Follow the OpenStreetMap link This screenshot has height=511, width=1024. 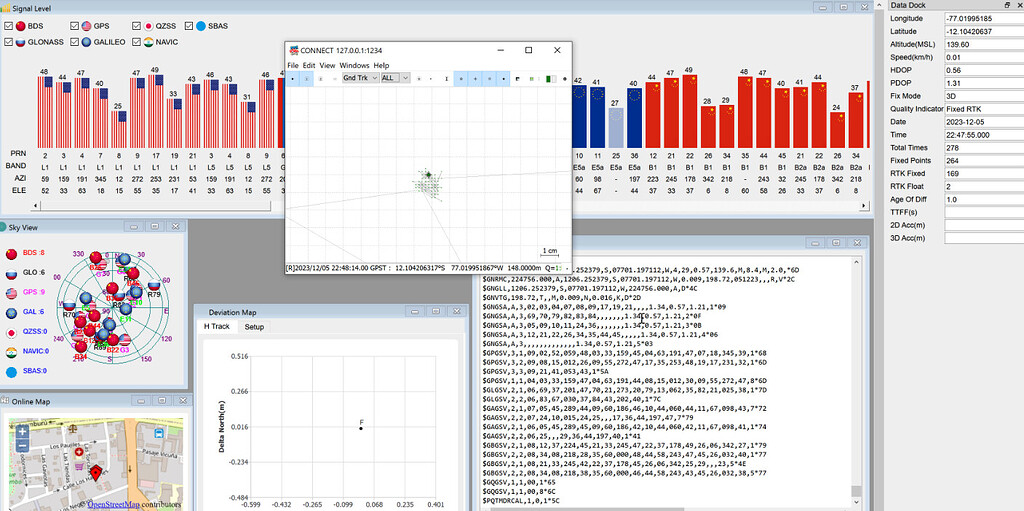point(113,504)
